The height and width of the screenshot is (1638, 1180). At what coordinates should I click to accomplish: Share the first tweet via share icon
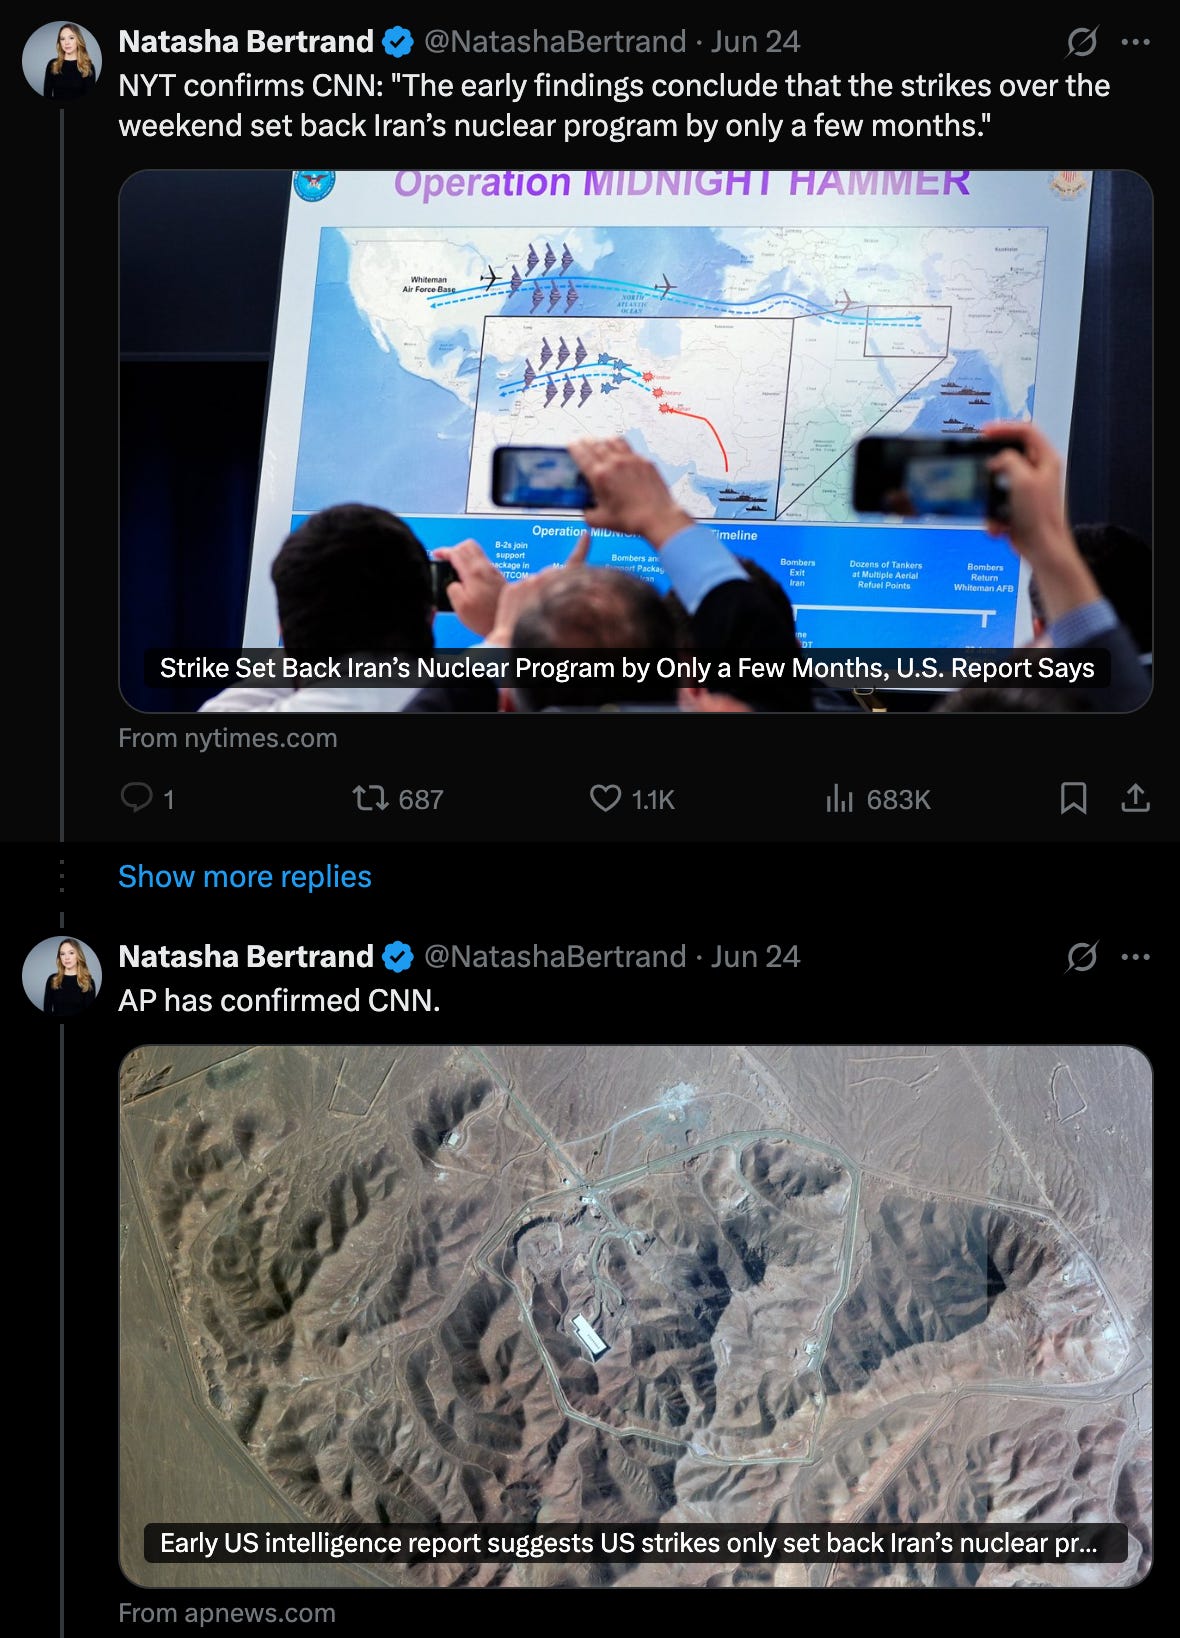click(1135, 798)
